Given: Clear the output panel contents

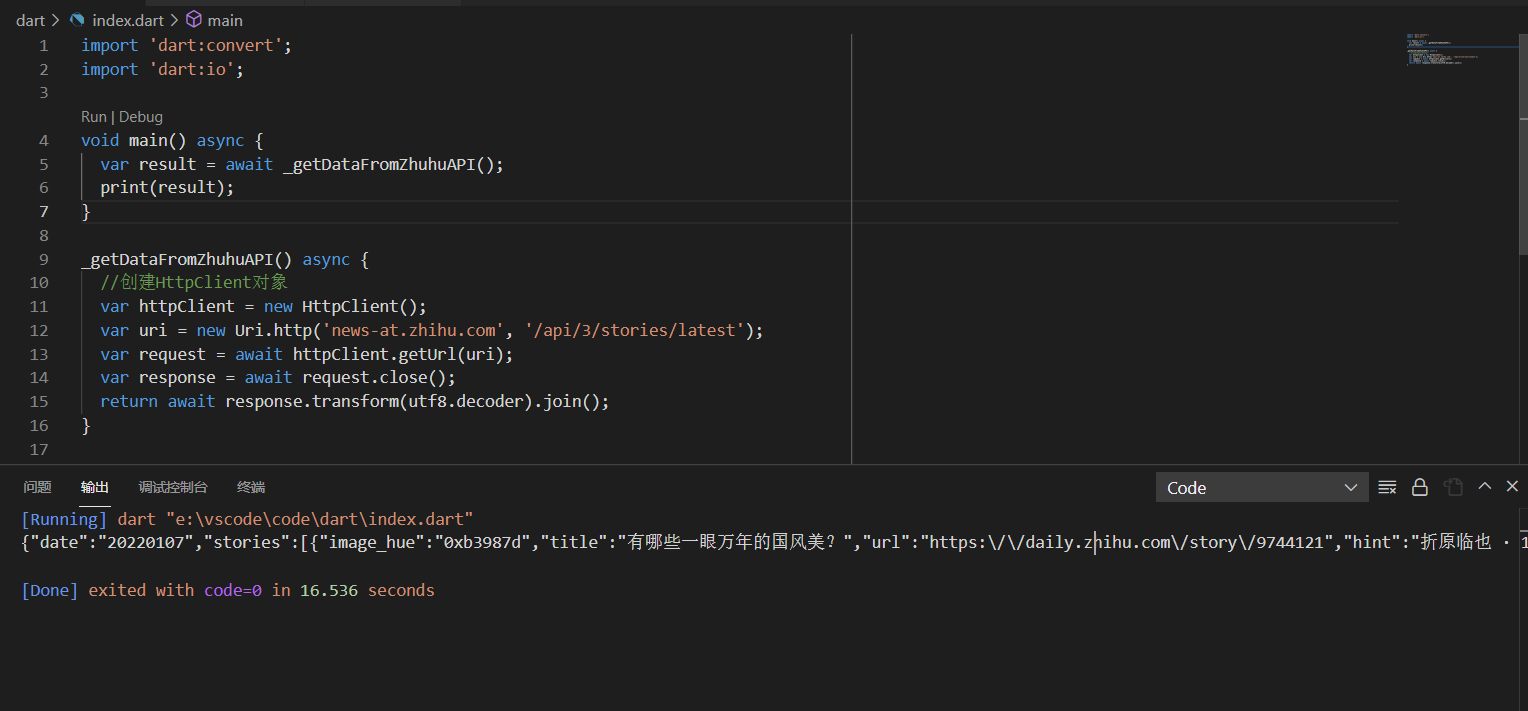Looking at the screenshot, I should tap(1387, 487).
